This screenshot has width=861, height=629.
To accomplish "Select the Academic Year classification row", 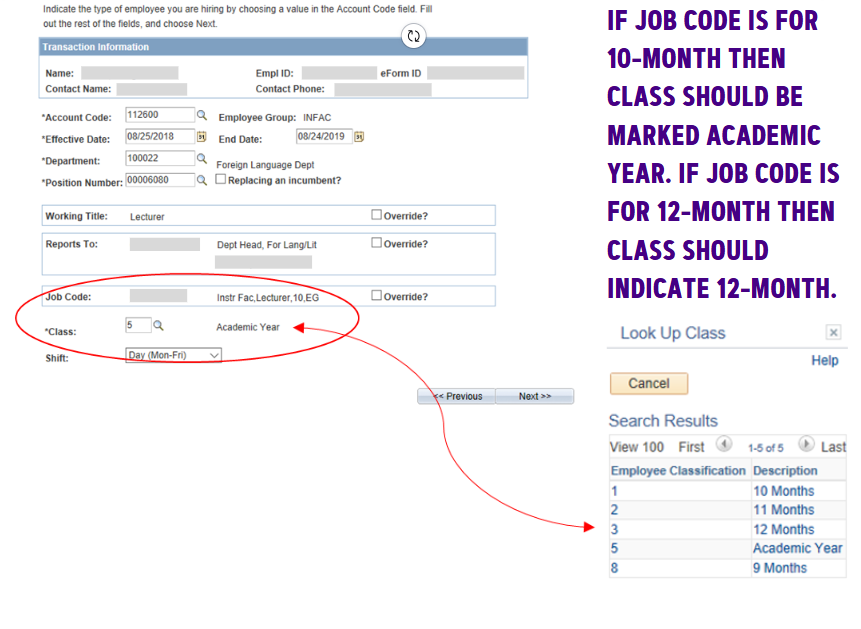I will [x=798, y=548].
